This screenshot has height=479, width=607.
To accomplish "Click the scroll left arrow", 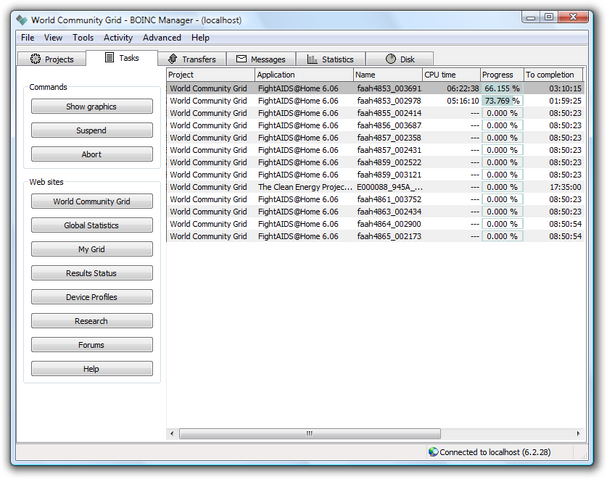I will (172, 433).
